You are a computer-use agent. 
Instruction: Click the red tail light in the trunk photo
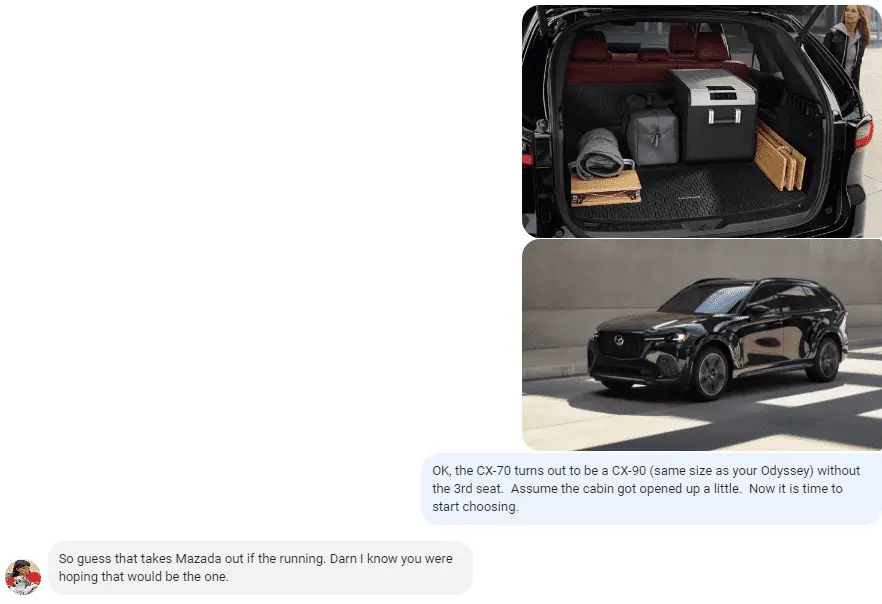(x=863, y=133)
